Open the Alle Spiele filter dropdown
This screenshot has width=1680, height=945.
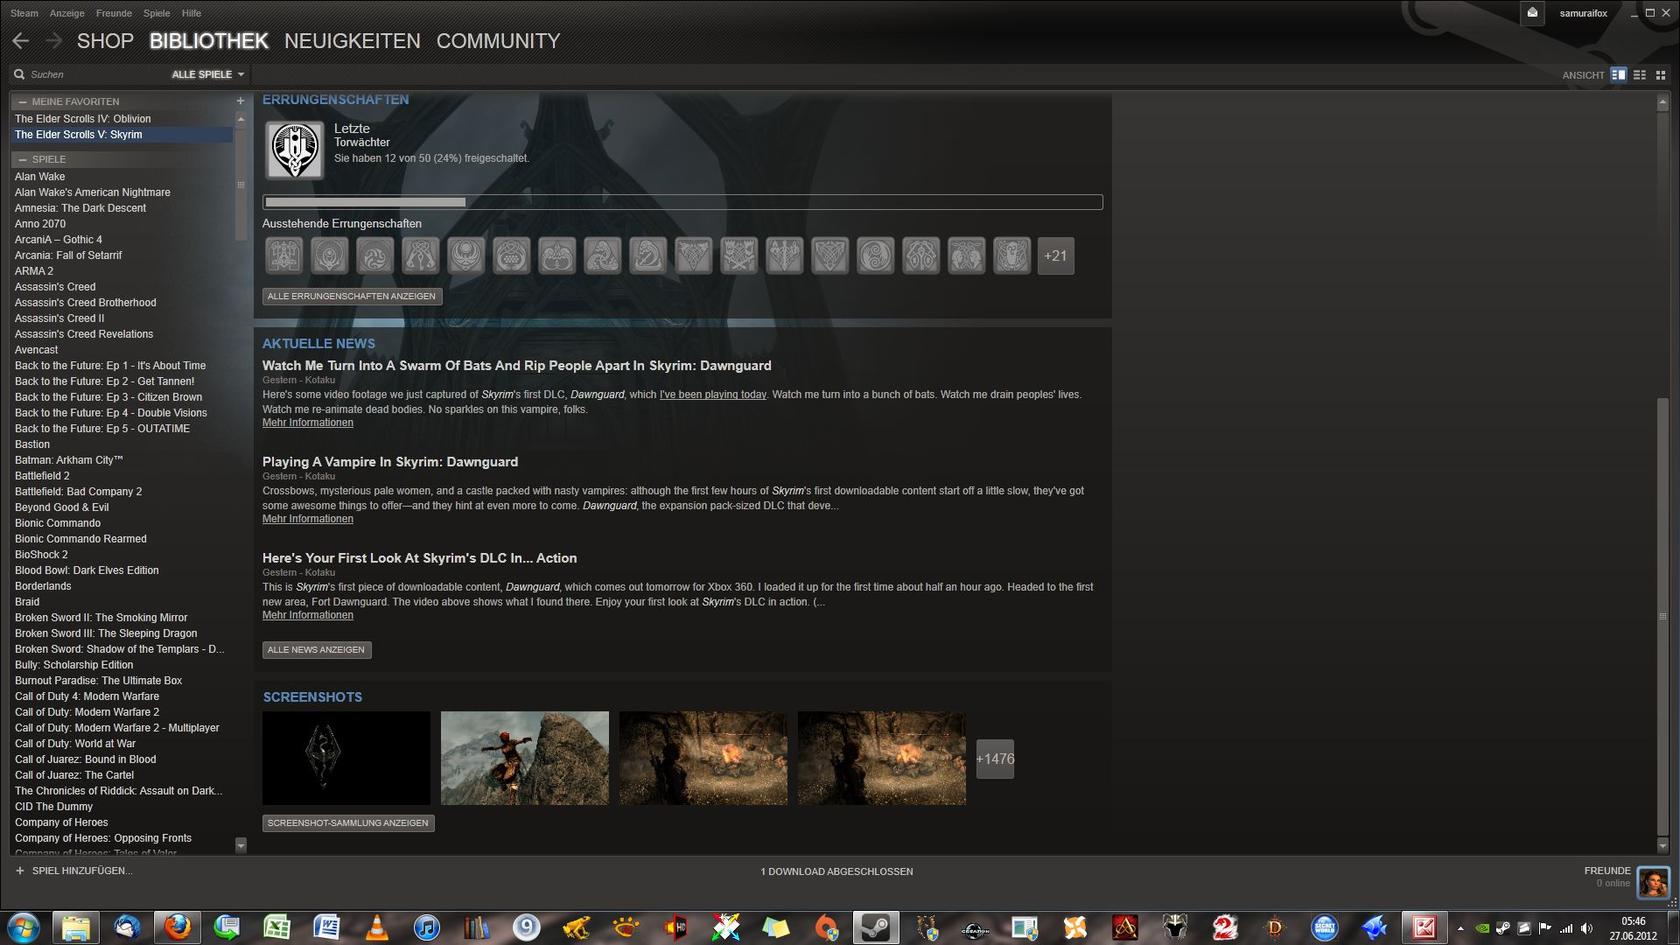coord(208,74)
